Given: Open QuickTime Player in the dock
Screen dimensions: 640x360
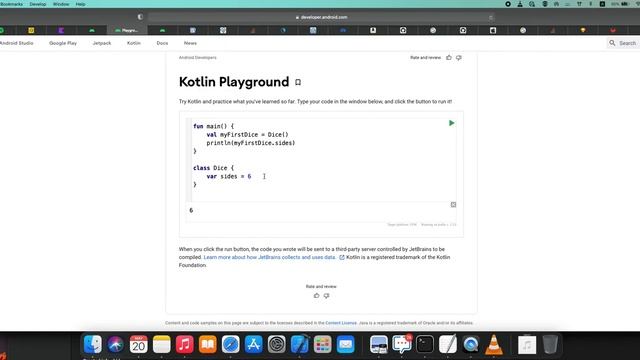Looking at the screenshot, I should point(471,344).
